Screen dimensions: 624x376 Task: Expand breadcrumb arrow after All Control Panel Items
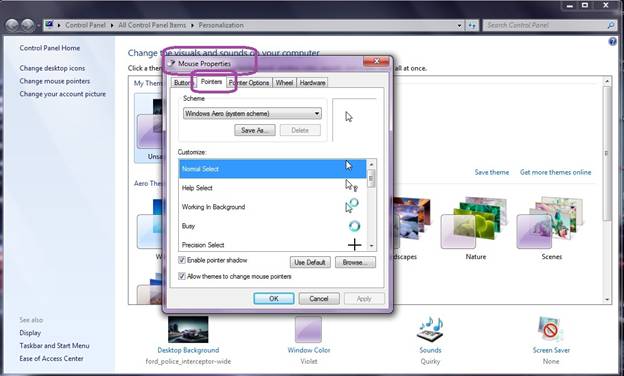click(x=192, y=25)
